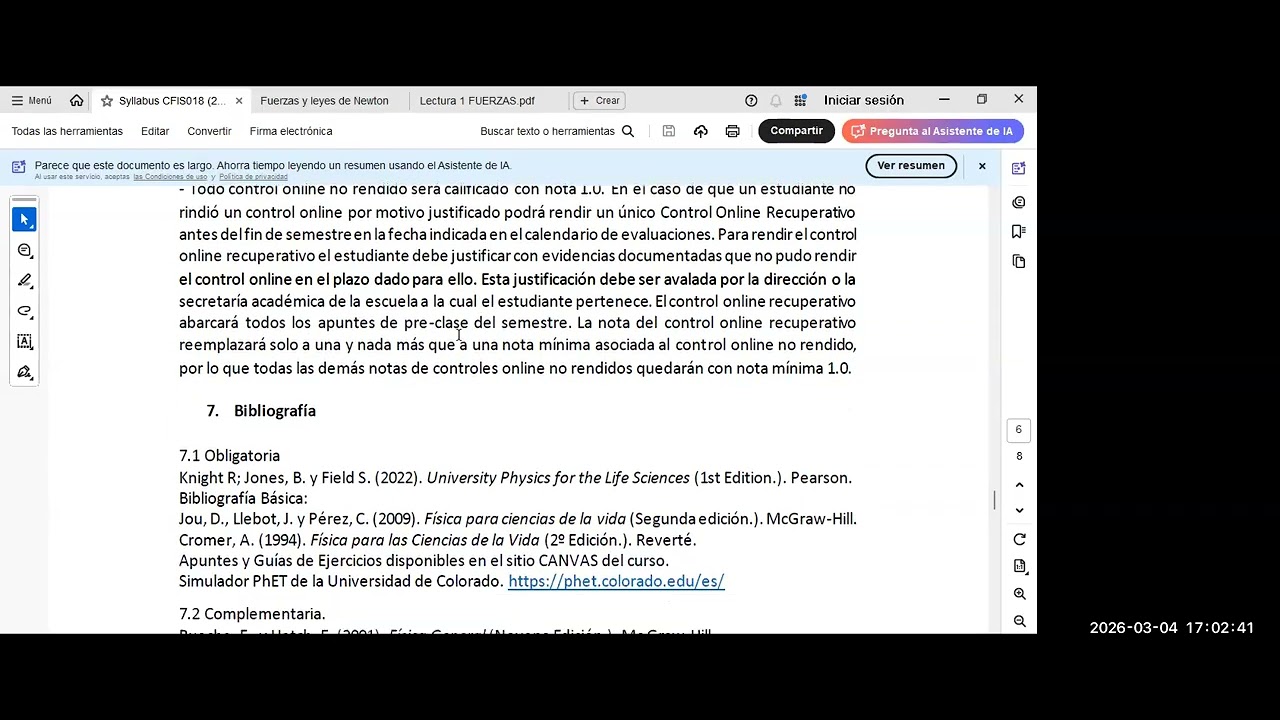Click the current page number box 6
This screenshot has height=720, width=1280.
1019,430
